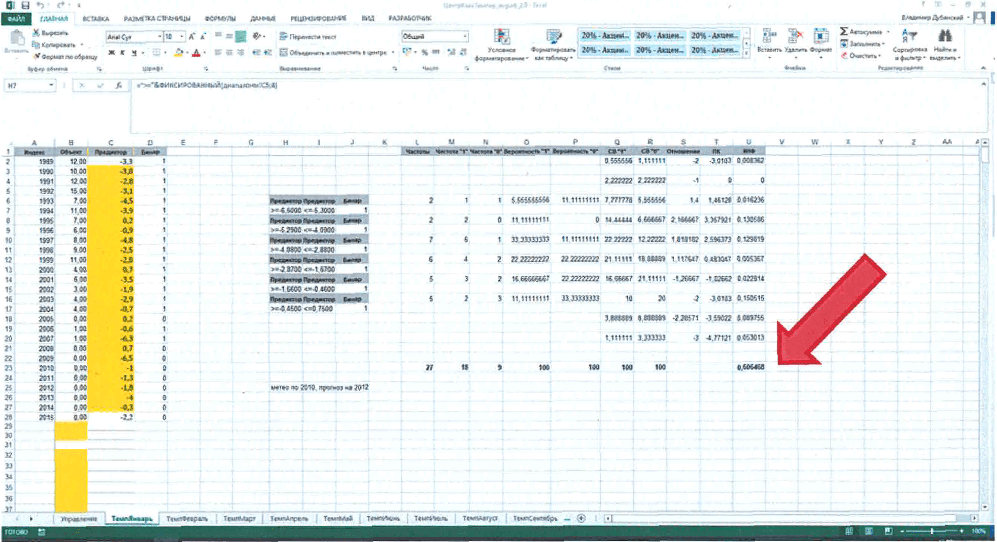Click in the formula bar text
The image size is (997, 542).
coord(207,85)
